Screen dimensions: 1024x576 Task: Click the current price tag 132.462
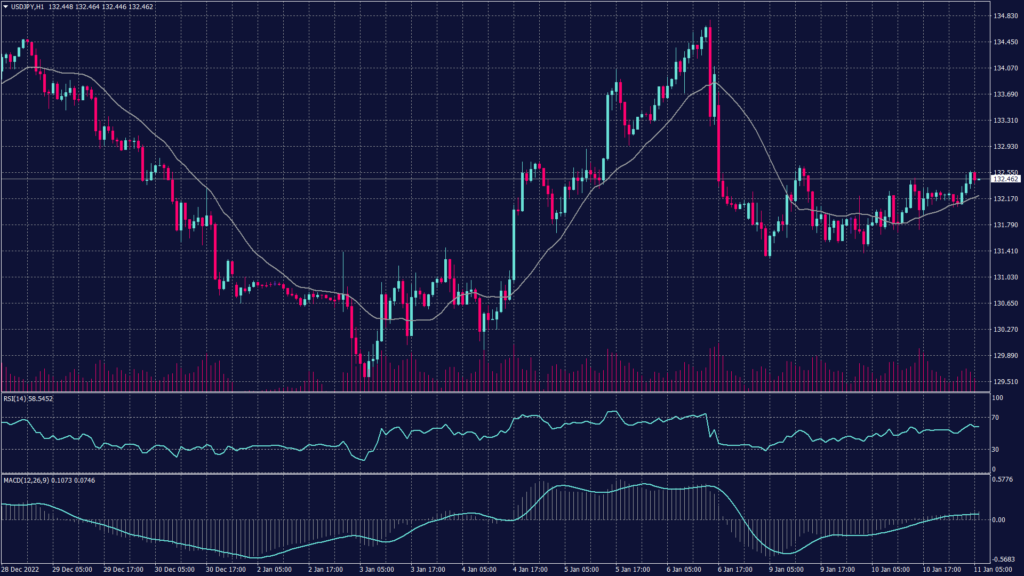tap(1004, 179)
